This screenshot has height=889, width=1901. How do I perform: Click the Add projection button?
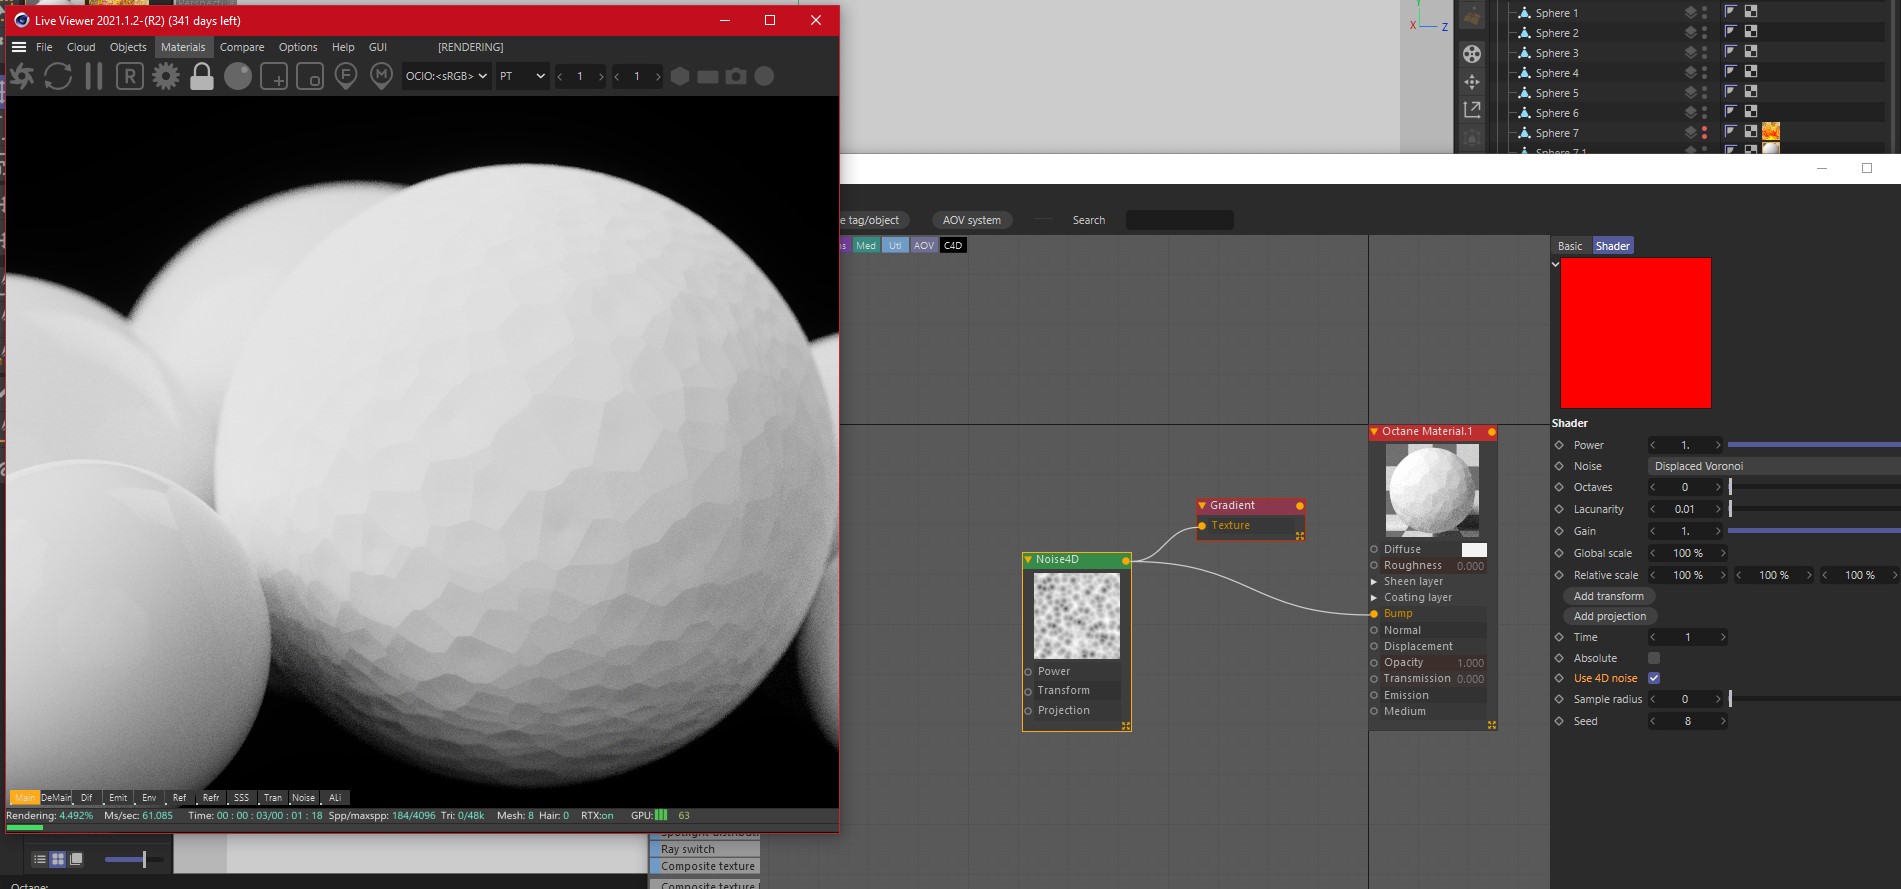[x=1609, y=616]
